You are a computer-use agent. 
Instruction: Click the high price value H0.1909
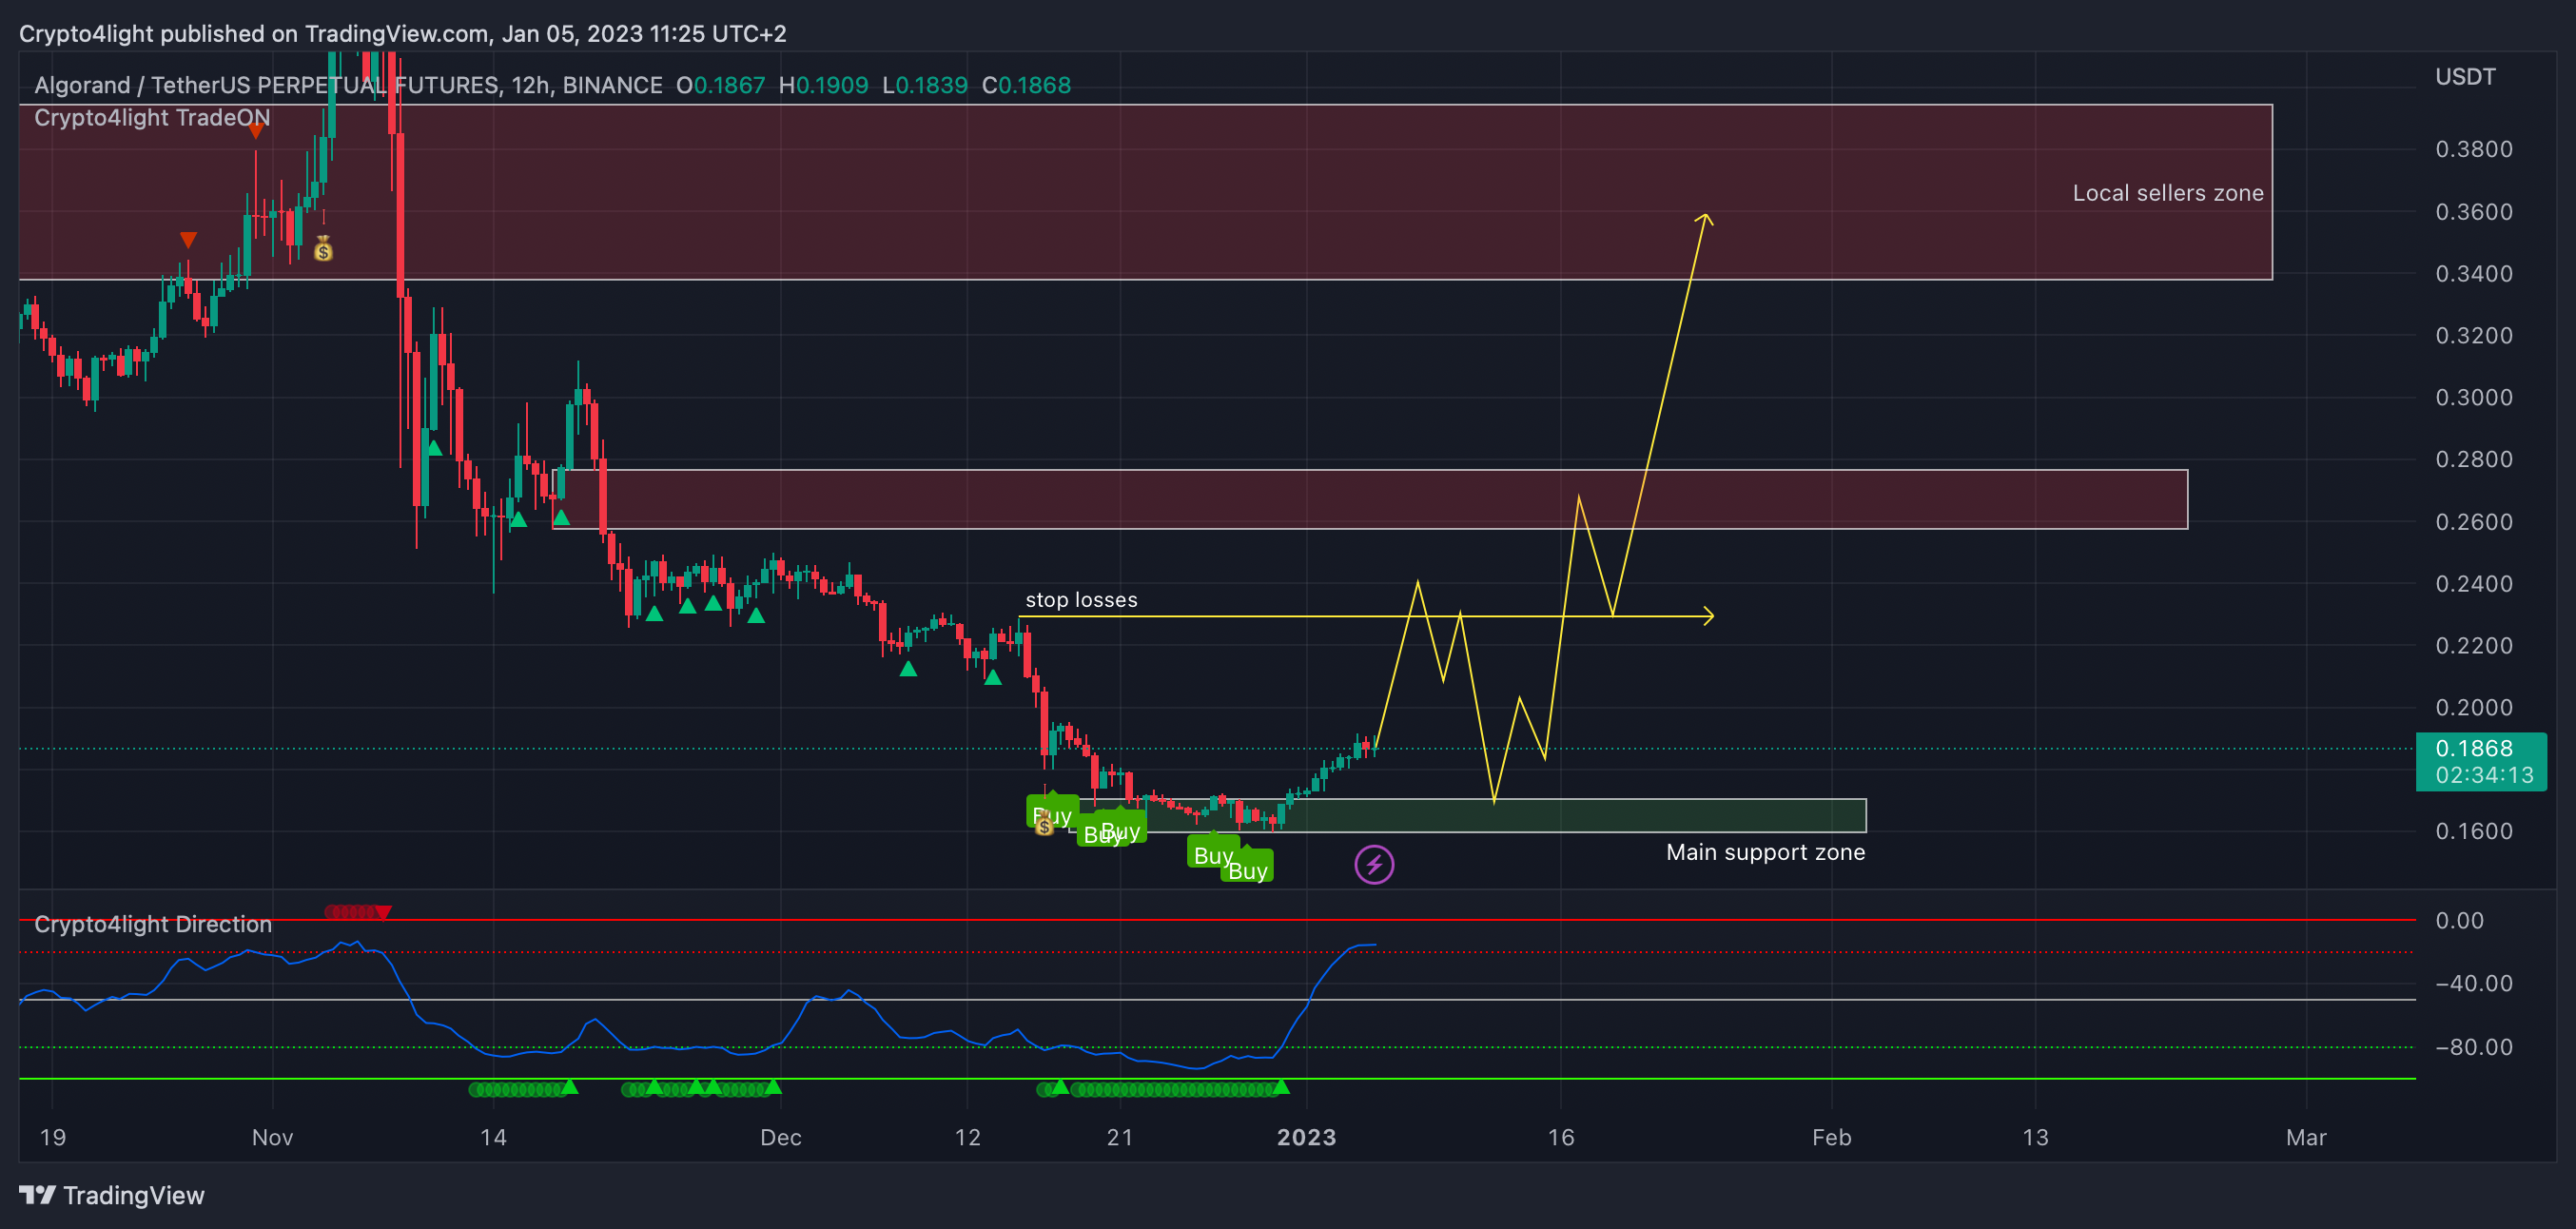(823, 86)
